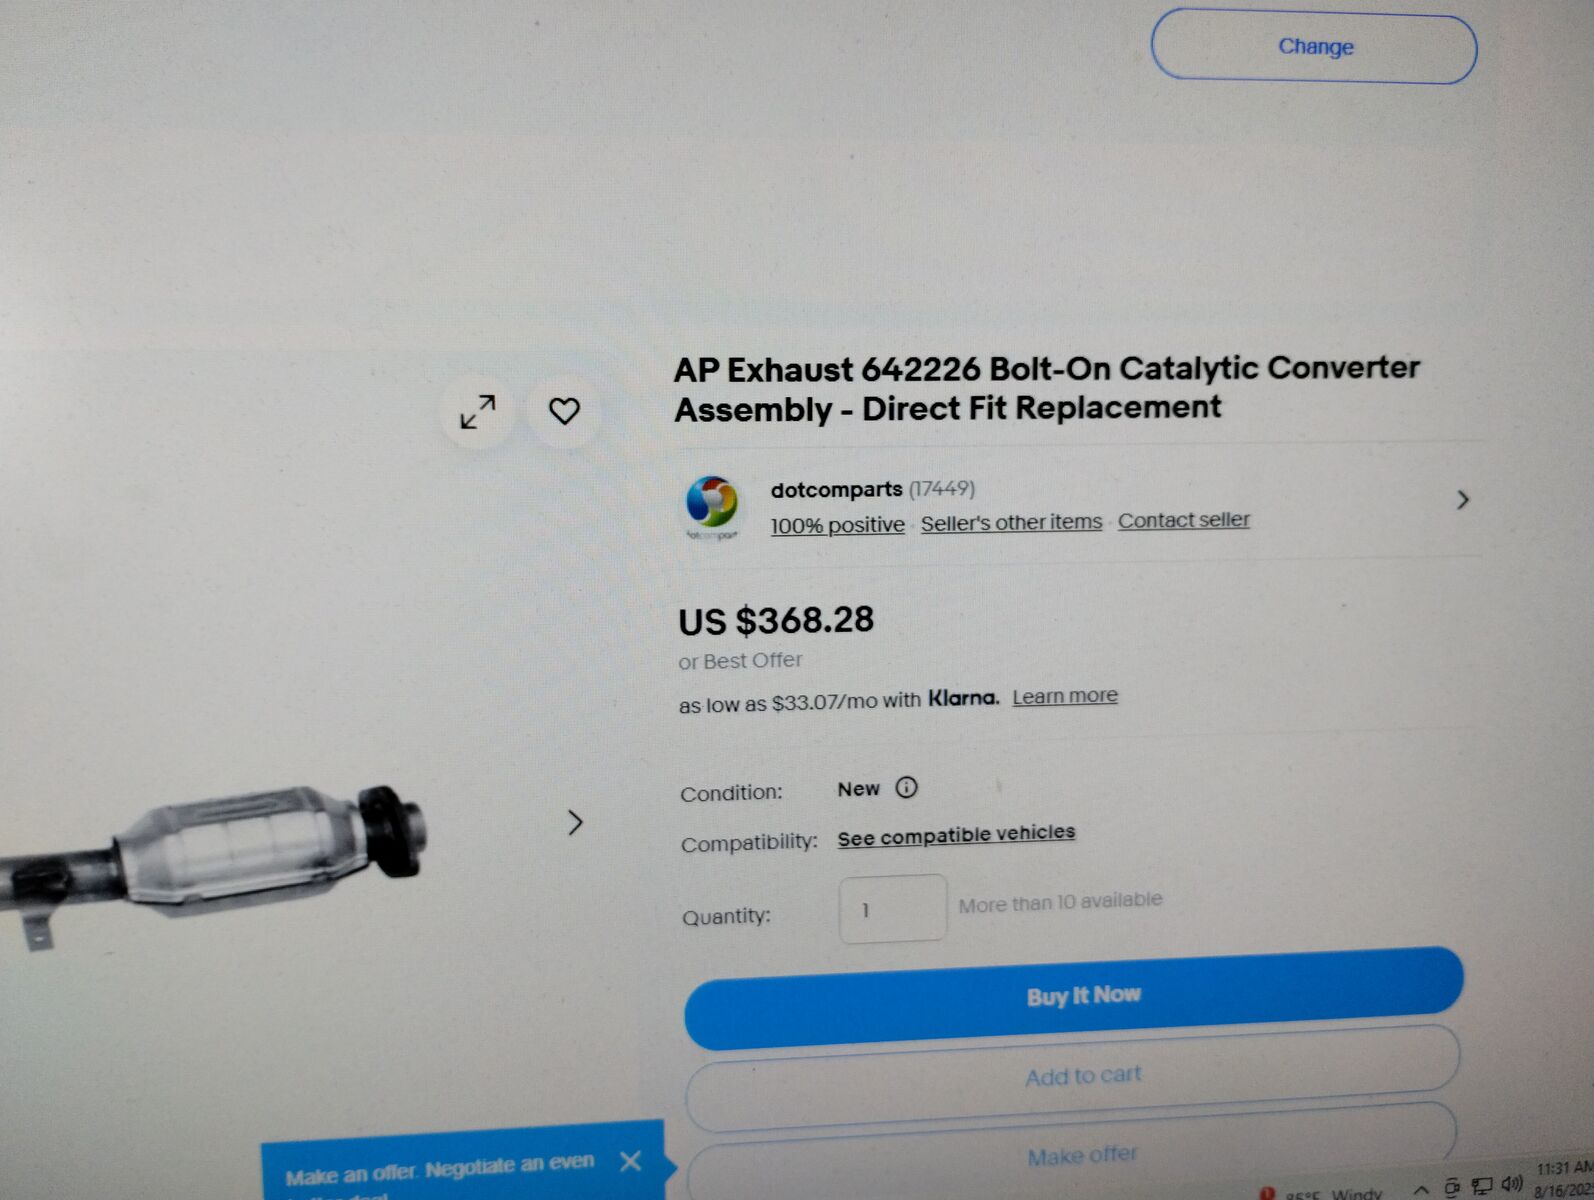Open Klarna Learn more link
1594x1200 pixels.
tap(1065, 696)
